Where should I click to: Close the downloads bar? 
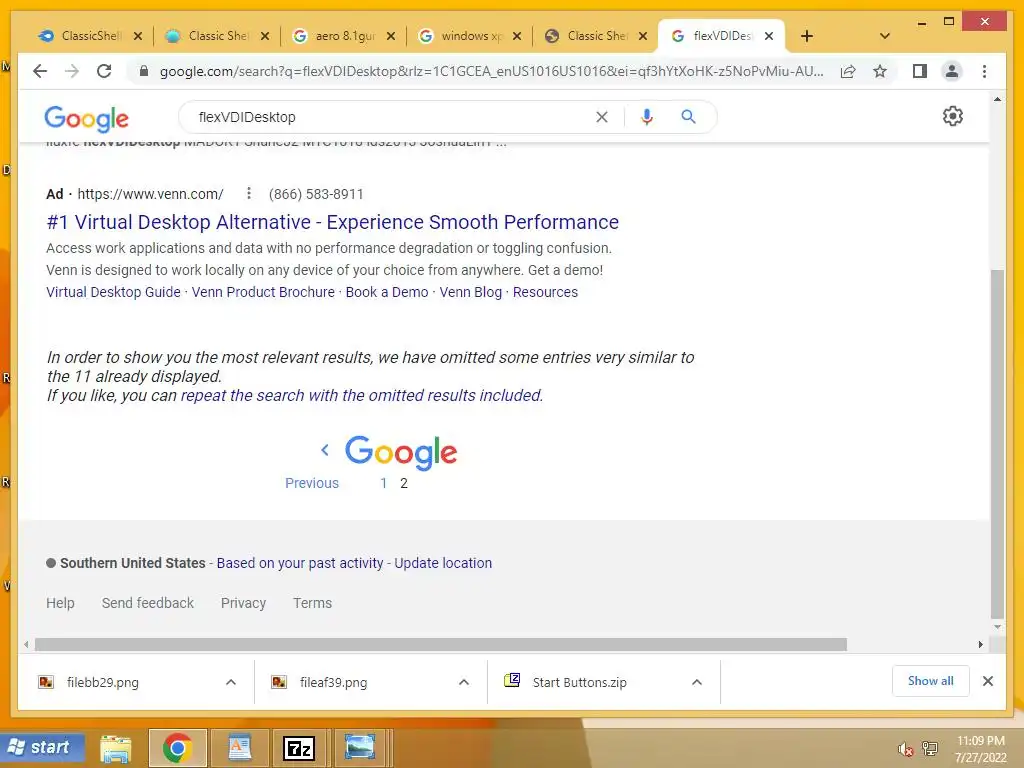coord(987,681)
